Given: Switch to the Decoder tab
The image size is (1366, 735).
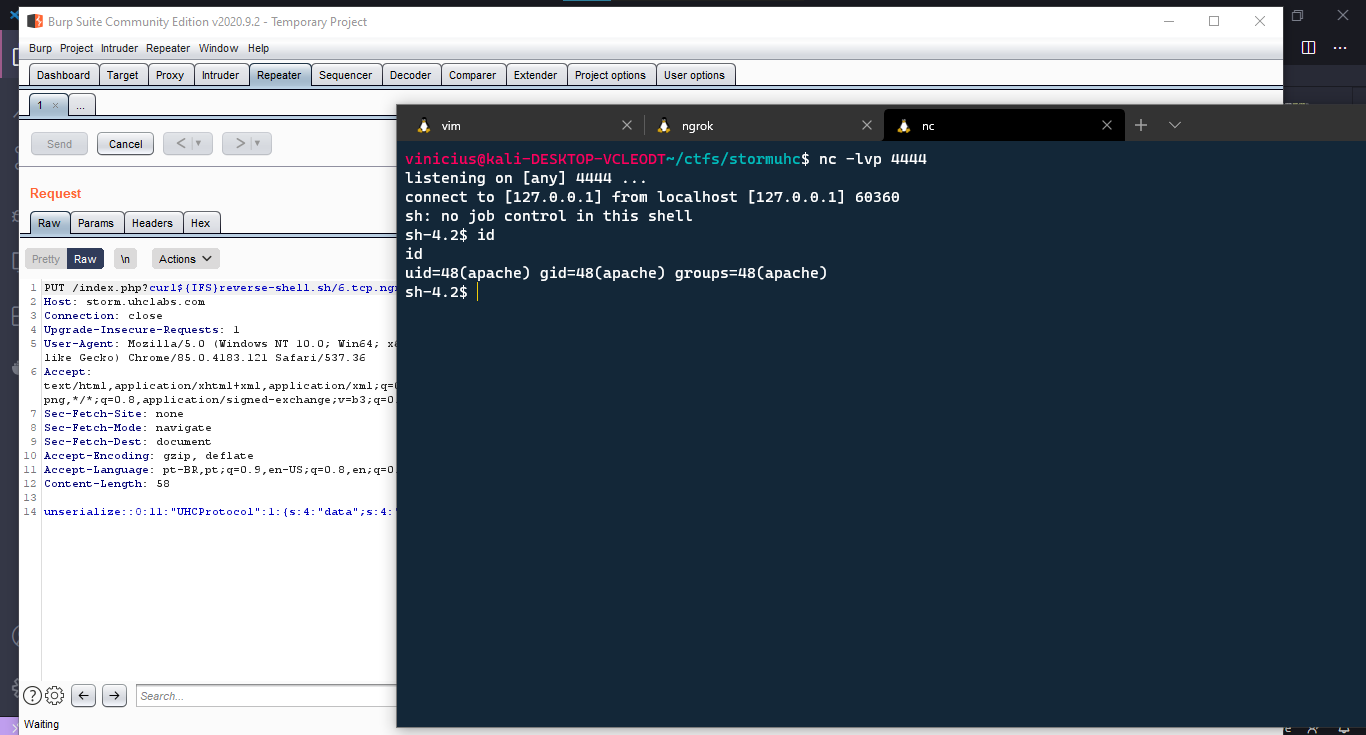Looking at the screenshot, I should 411,75.
